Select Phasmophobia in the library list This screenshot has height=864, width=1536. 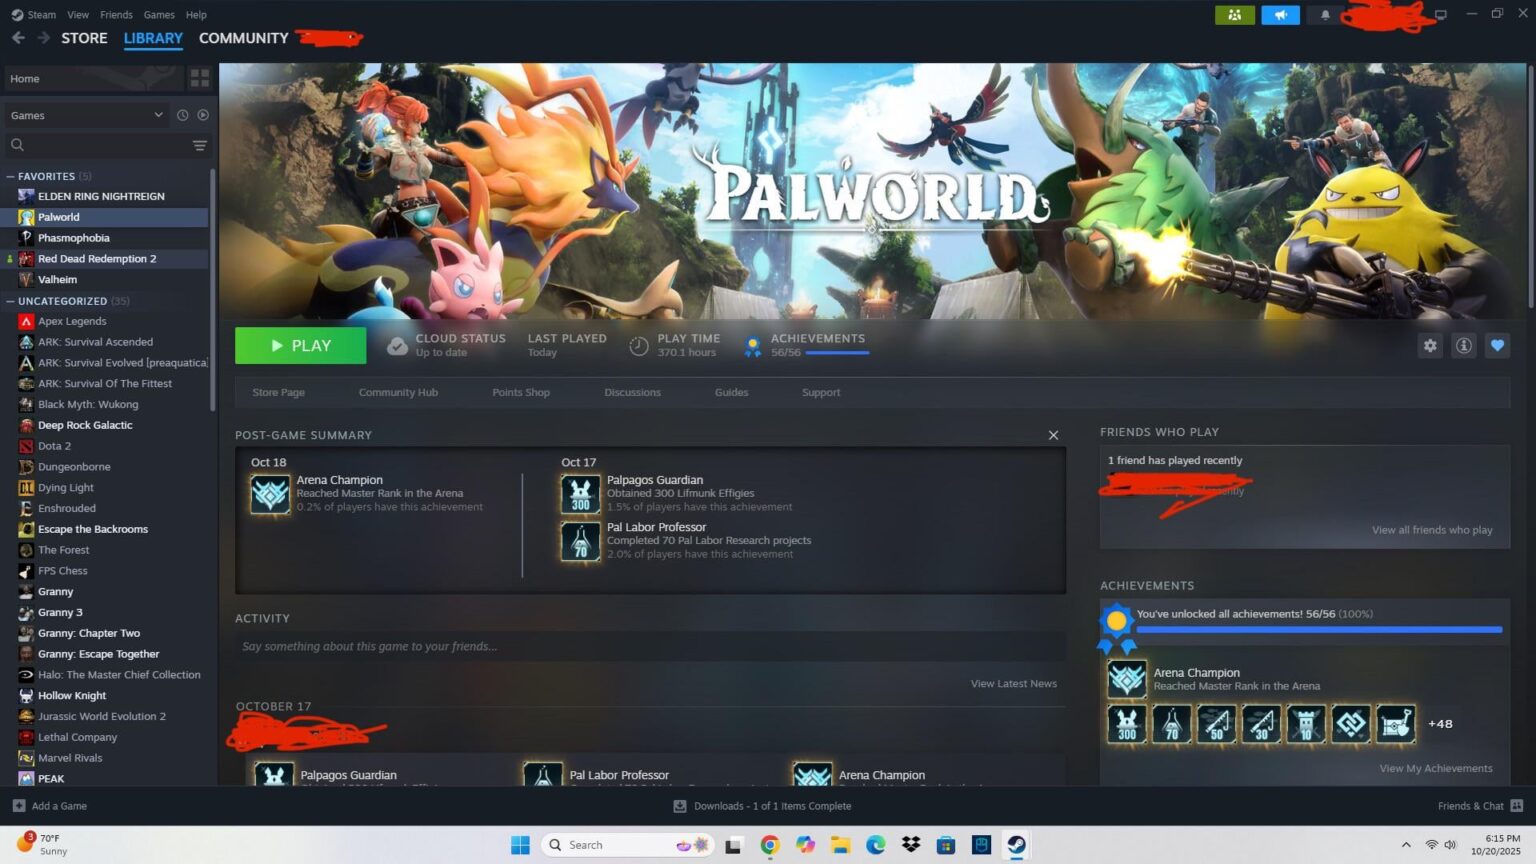tap(74, 238)
